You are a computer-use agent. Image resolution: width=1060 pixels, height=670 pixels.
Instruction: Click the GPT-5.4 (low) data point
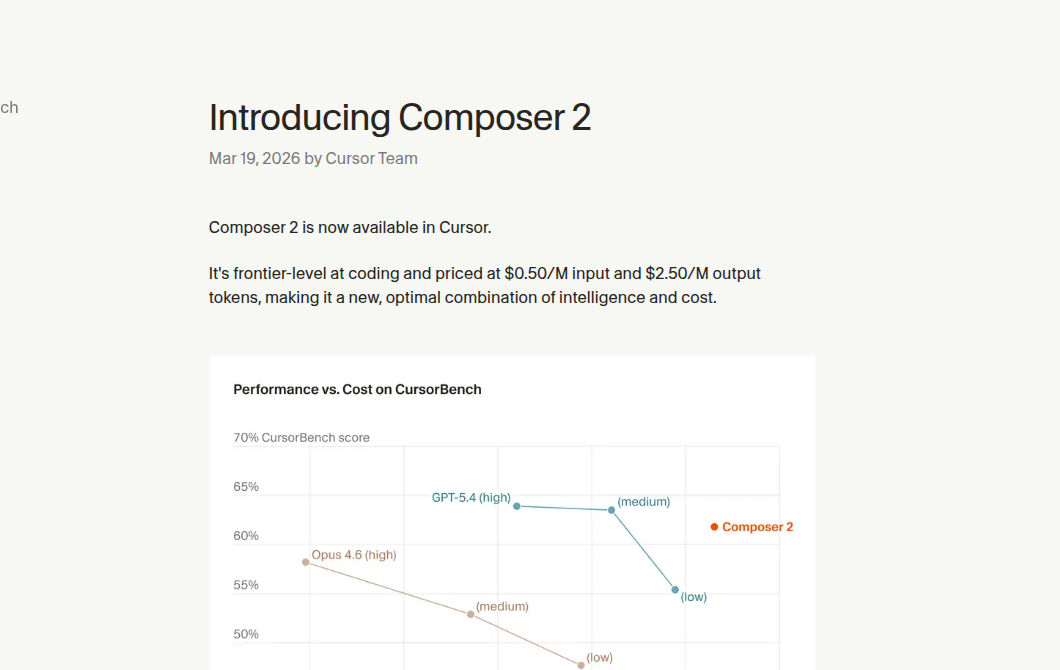tap(675, 590)
